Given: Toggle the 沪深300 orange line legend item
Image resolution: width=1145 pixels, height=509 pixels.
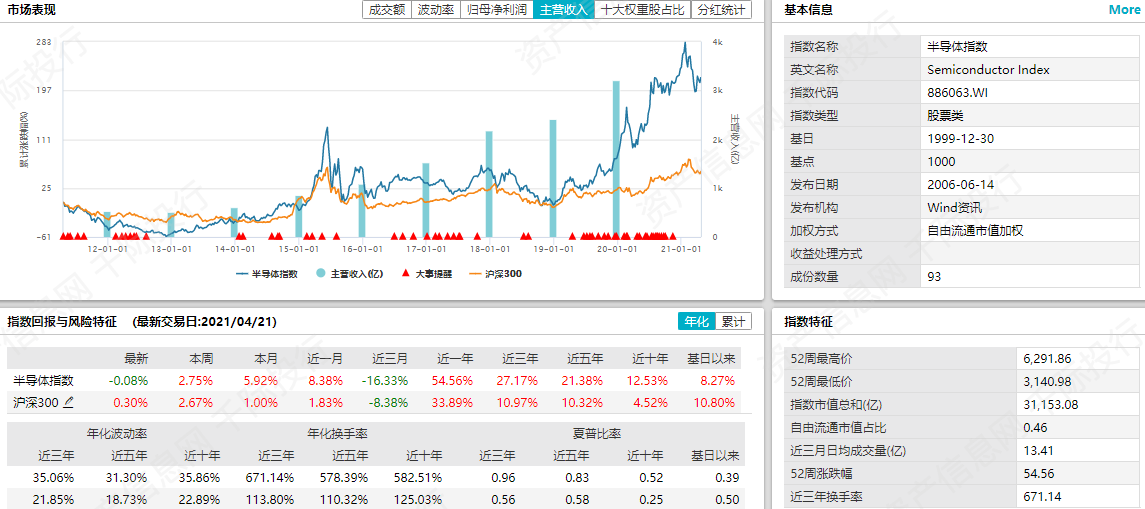Looking at the screenshot, I should pyautogui.click(x=495, y=274).
